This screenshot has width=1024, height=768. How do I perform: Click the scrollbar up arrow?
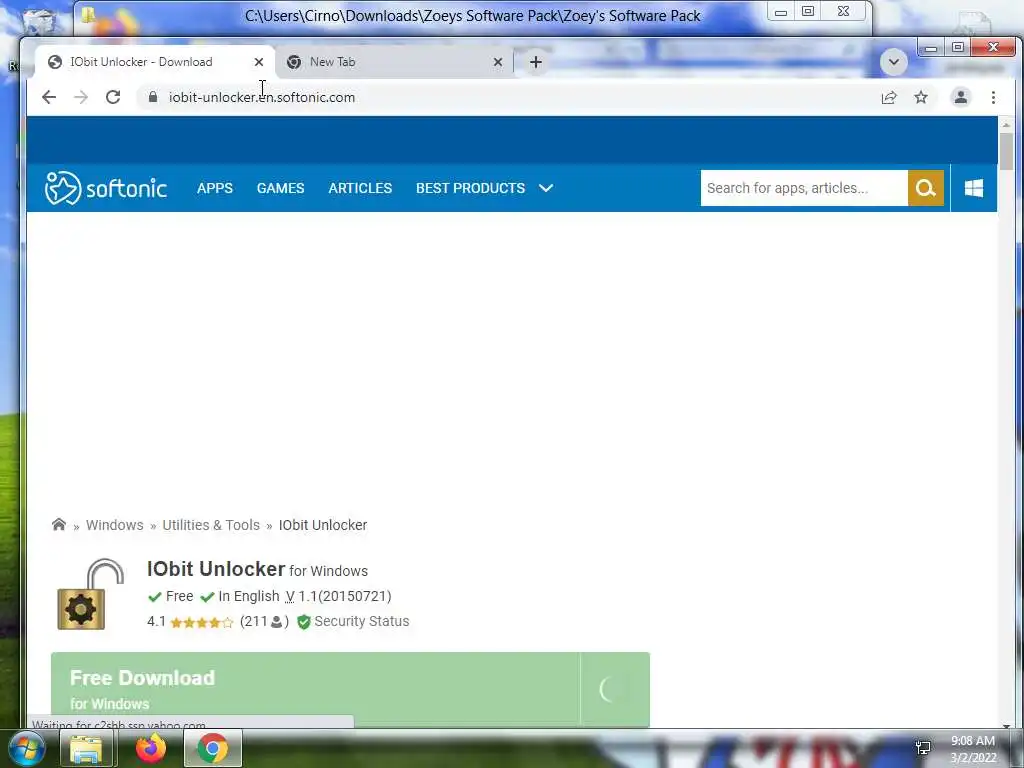(1006, 123)
